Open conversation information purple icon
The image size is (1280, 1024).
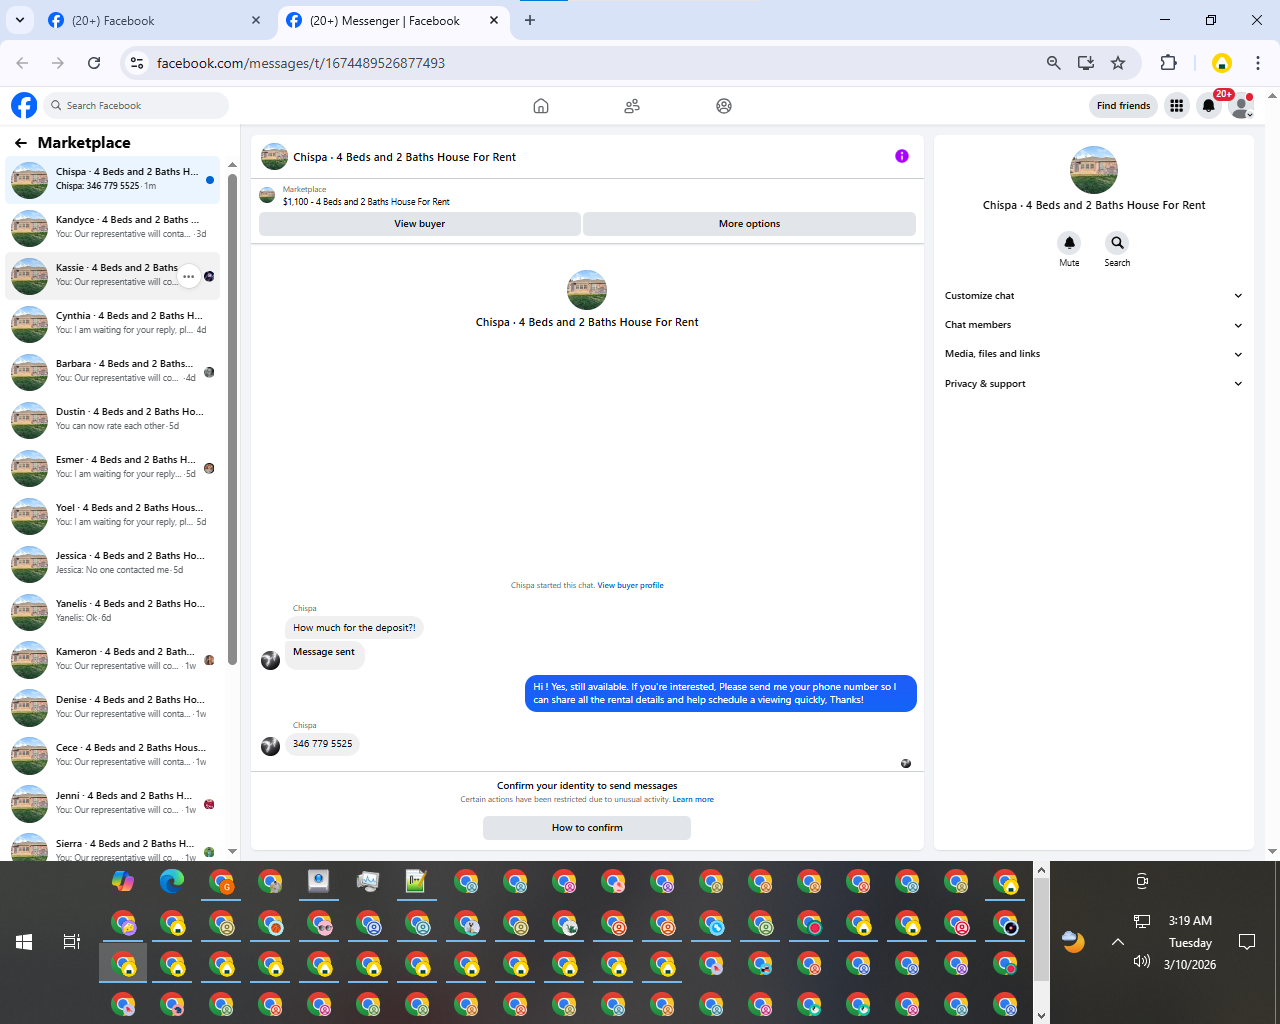tap(902, 156)
